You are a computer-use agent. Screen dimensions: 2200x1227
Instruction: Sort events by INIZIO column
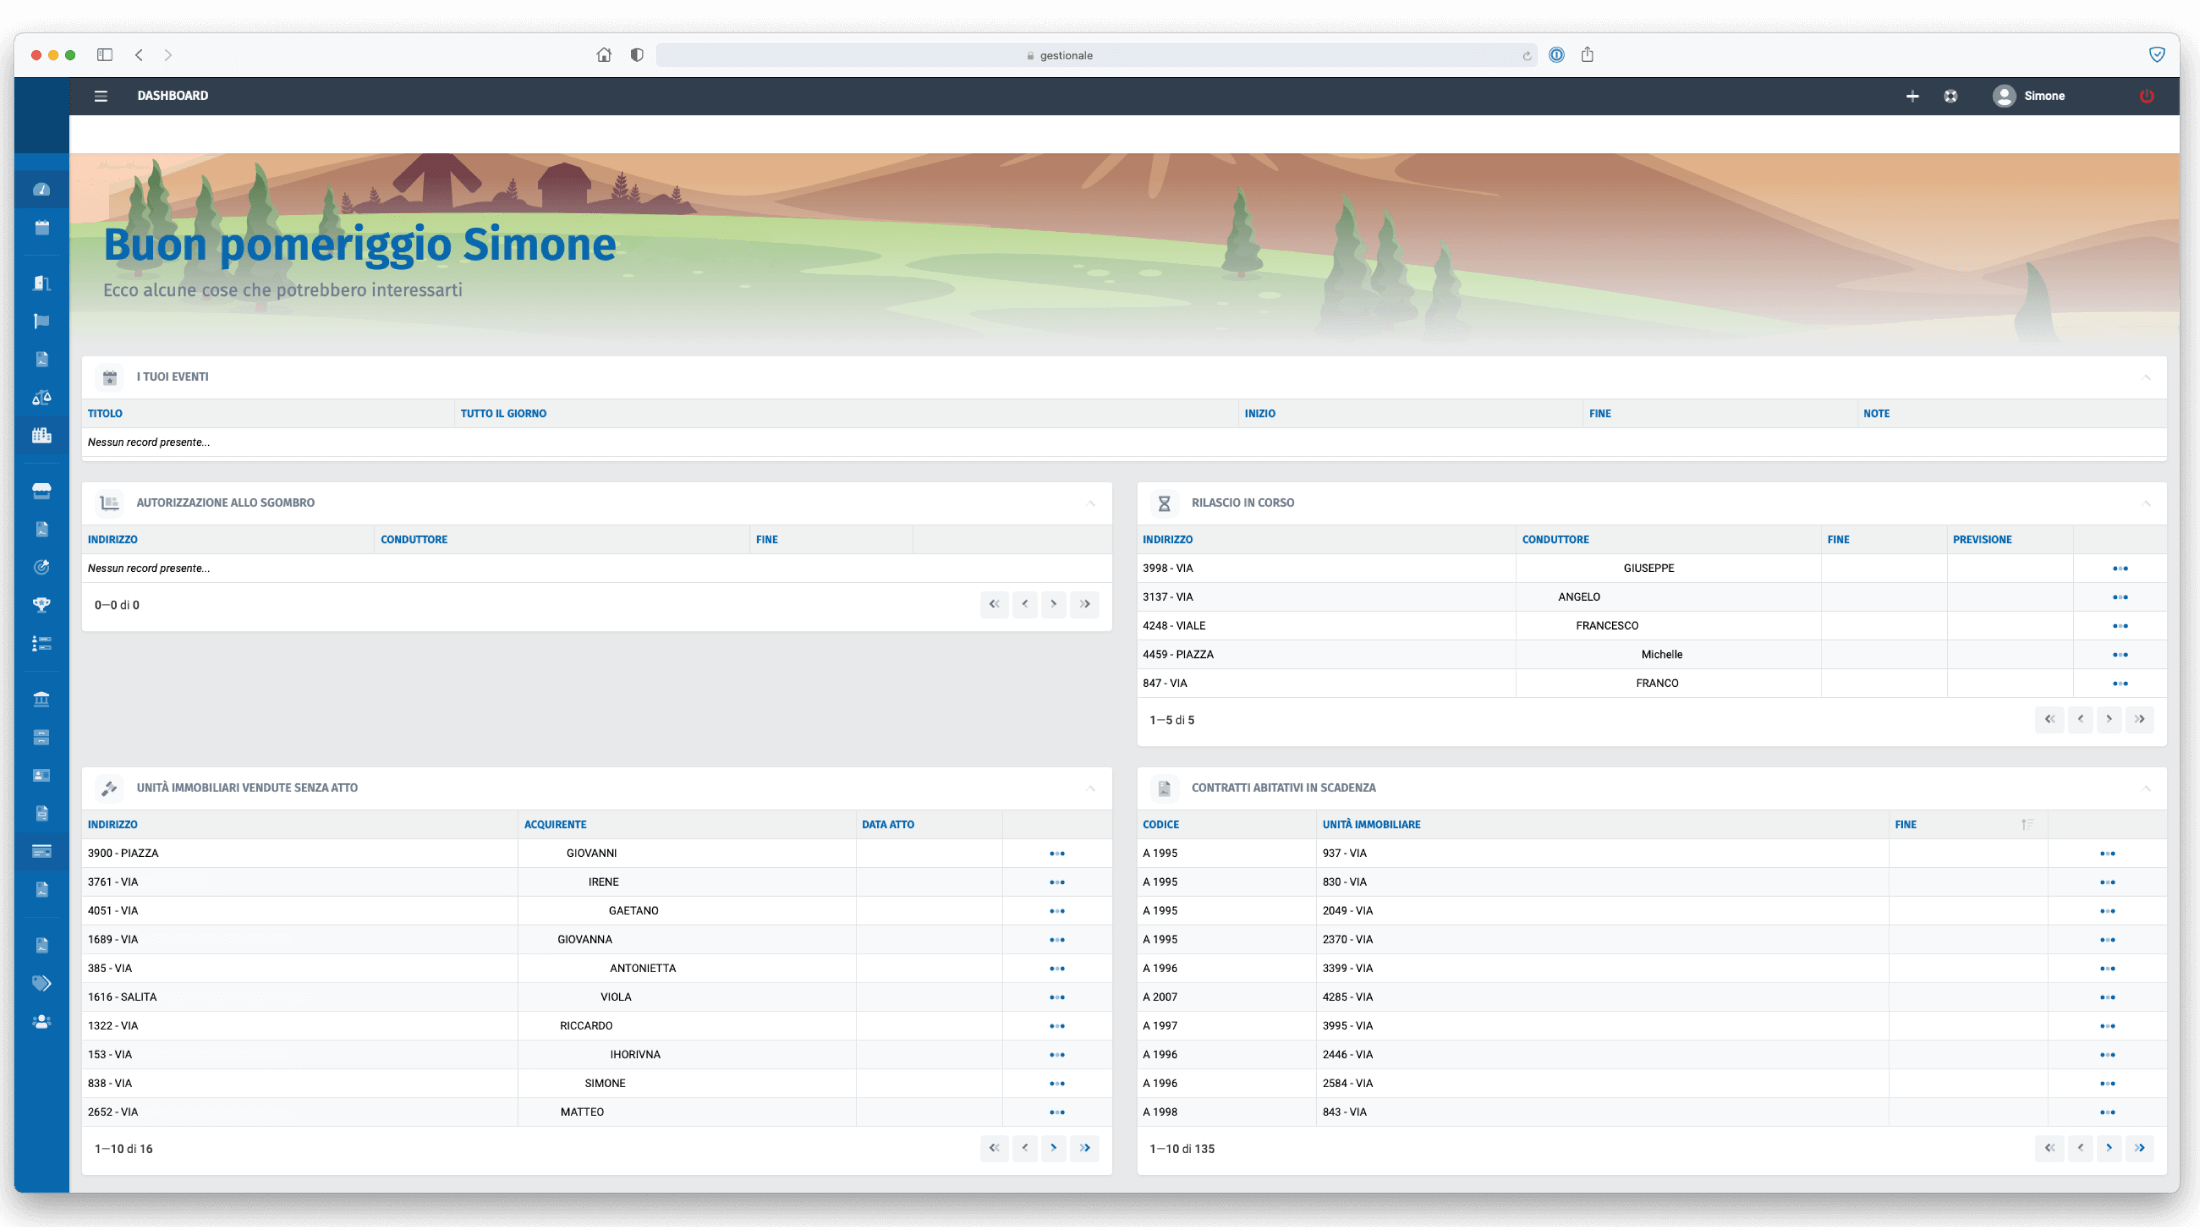(x=1260, y=413)
